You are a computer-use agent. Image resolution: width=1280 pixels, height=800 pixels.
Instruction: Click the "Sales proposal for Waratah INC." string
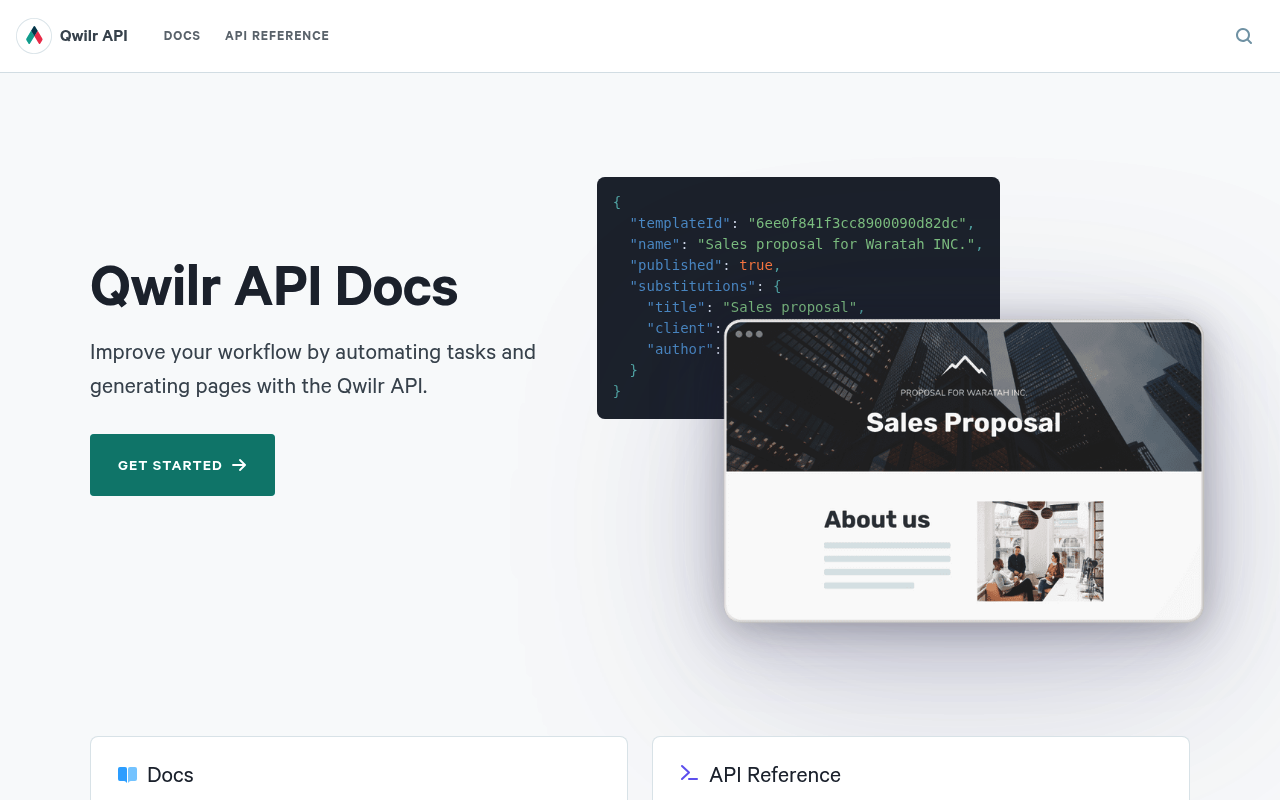tap(836, 244)
